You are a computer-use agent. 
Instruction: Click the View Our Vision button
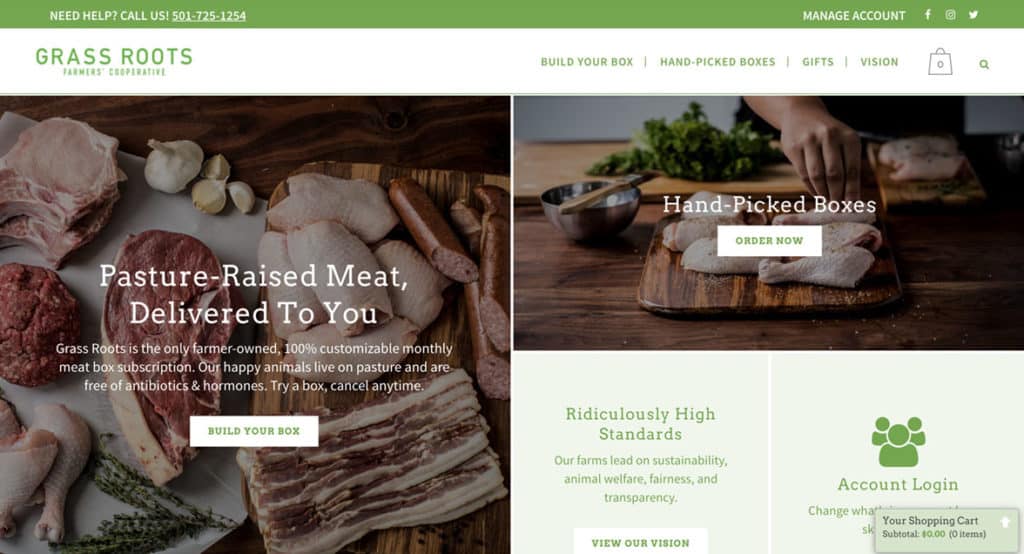[x=640, y=542]
